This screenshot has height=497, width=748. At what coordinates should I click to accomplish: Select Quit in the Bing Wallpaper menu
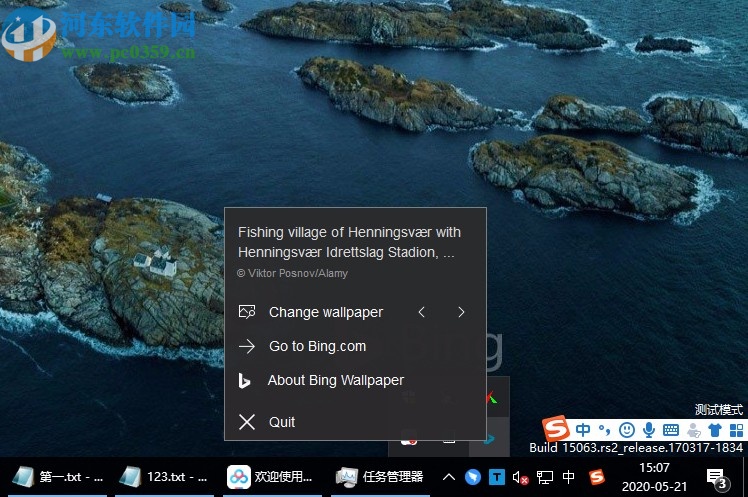click(x=282, y=422)
